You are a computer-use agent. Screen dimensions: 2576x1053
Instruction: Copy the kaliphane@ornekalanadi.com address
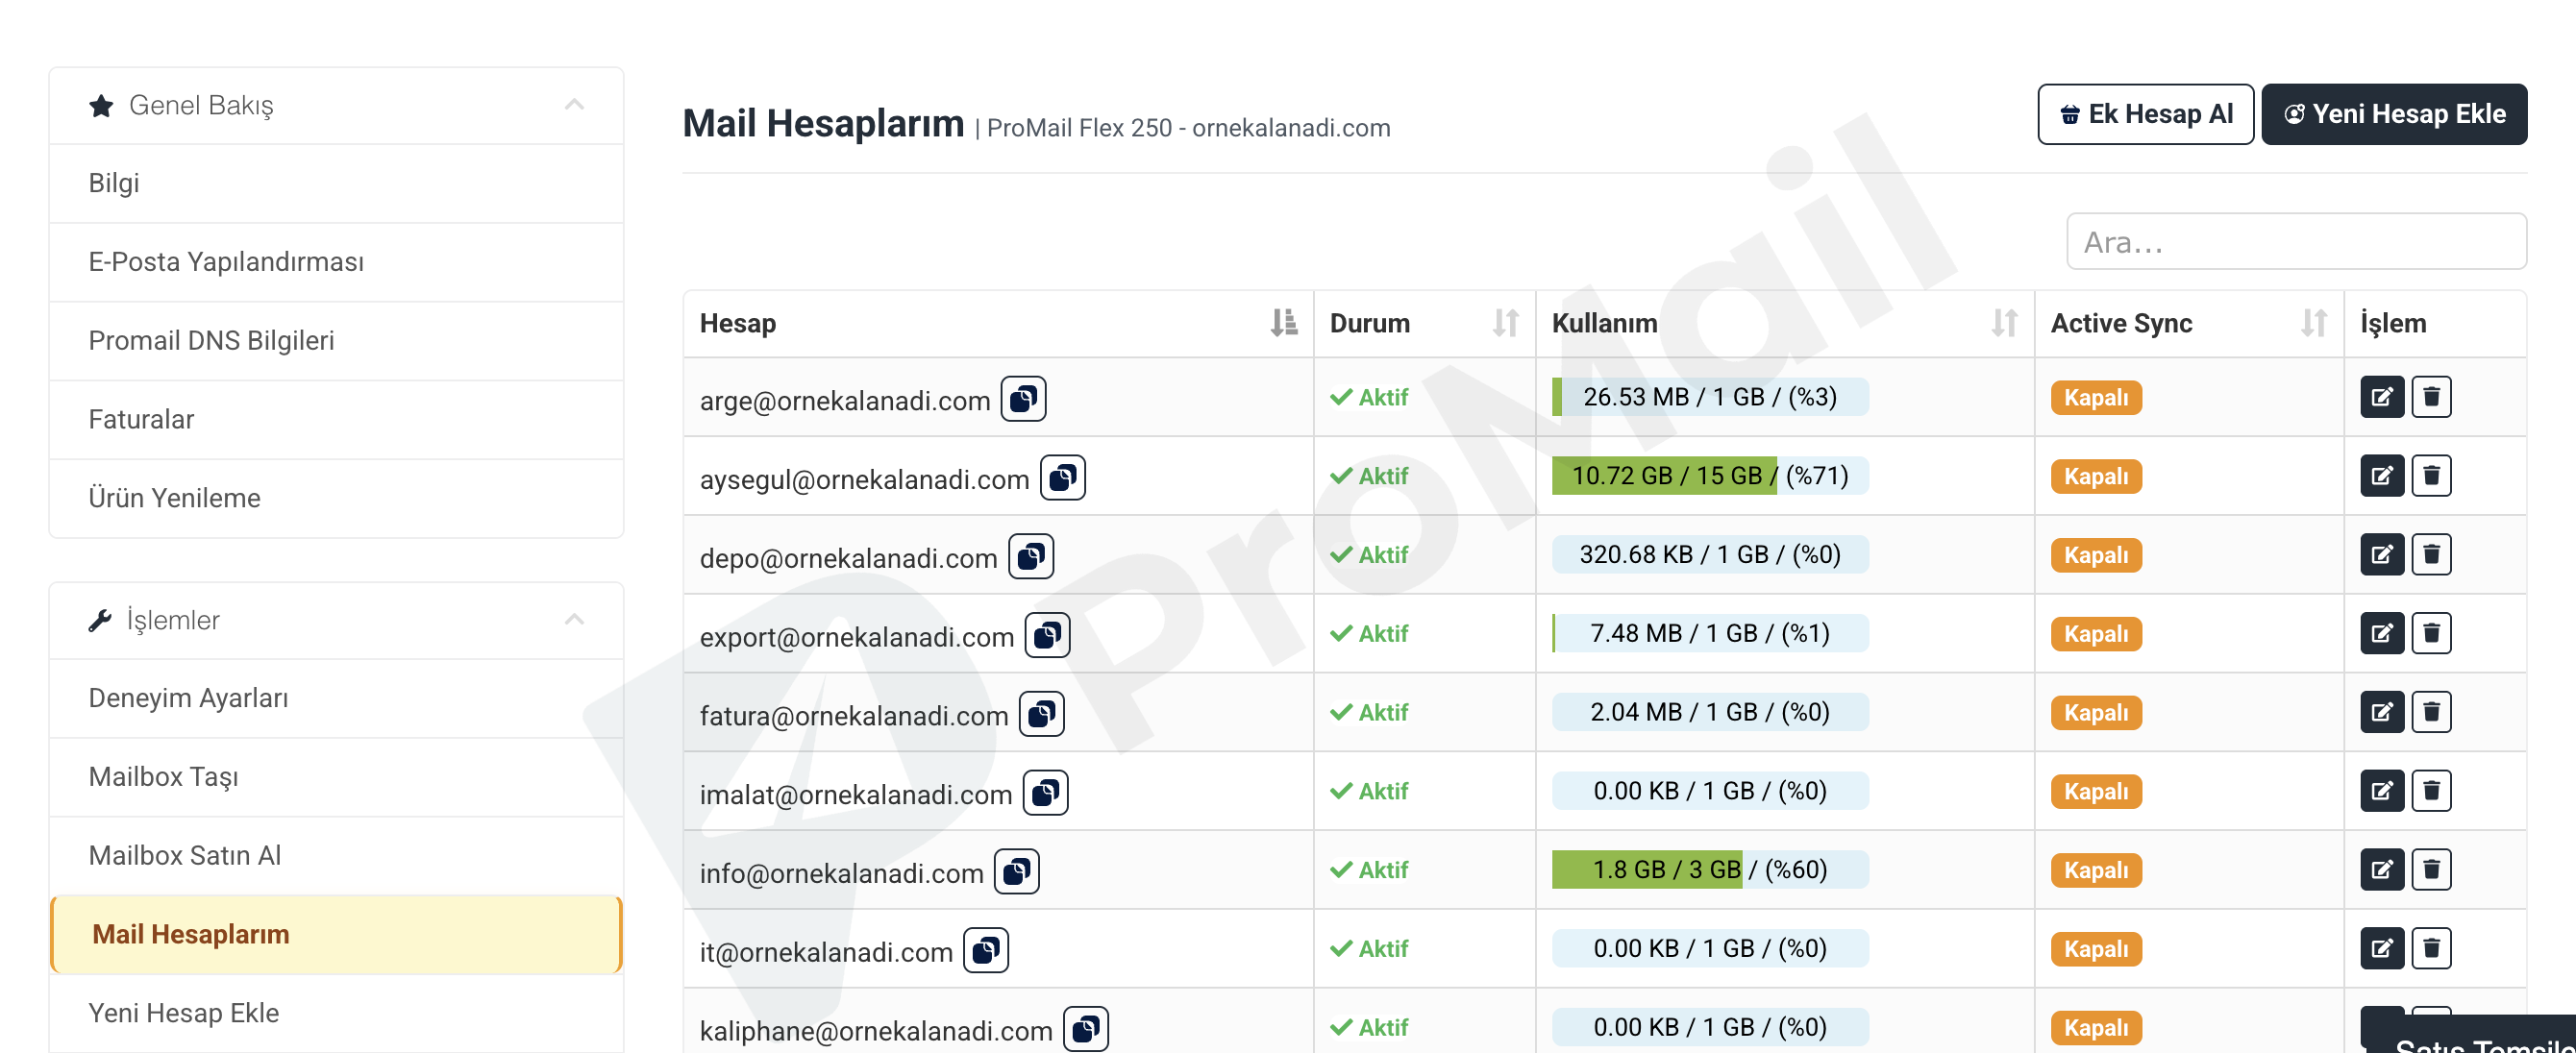pyautogui.click(x=1085, y=1029)
